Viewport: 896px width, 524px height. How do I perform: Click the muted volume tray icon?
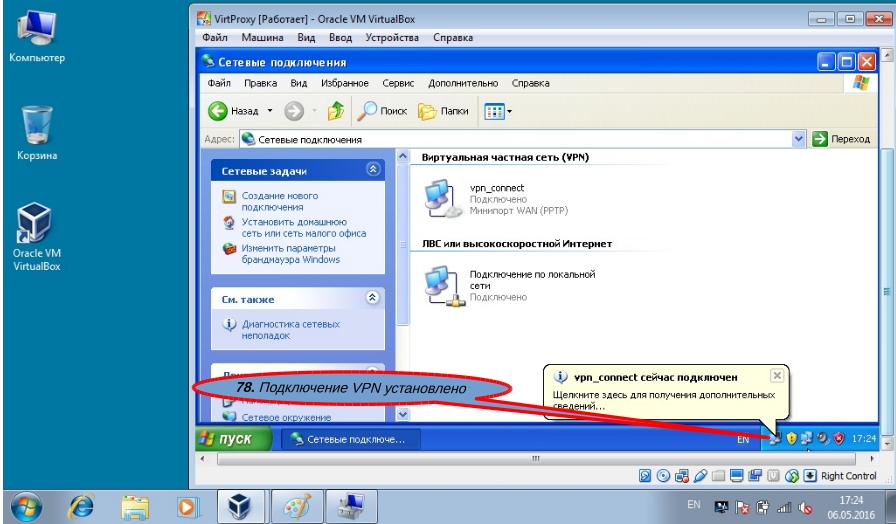pos(806,507)
